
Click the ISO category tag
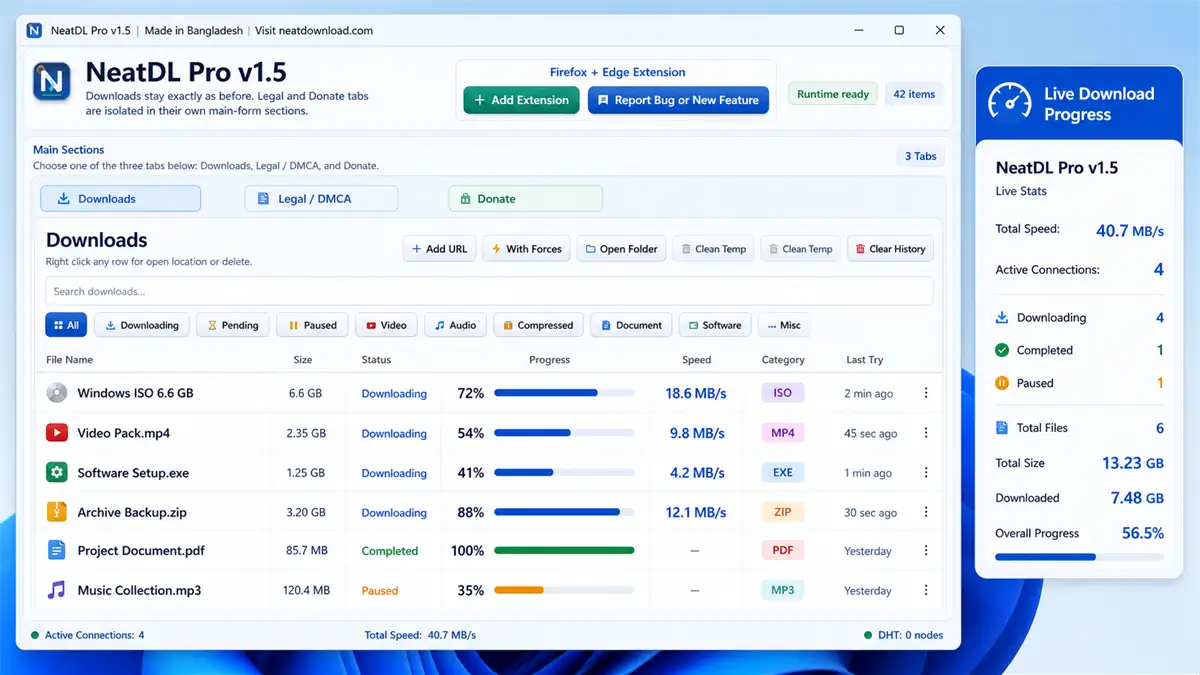click(783, 393)
